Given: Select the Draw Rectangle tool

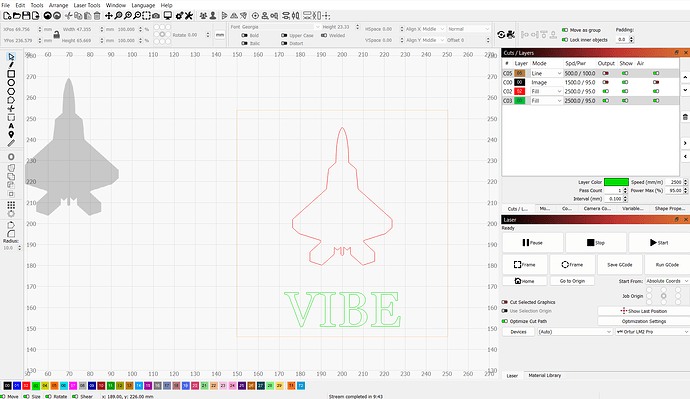Looking at the screenshot, I should coord(11,74).
